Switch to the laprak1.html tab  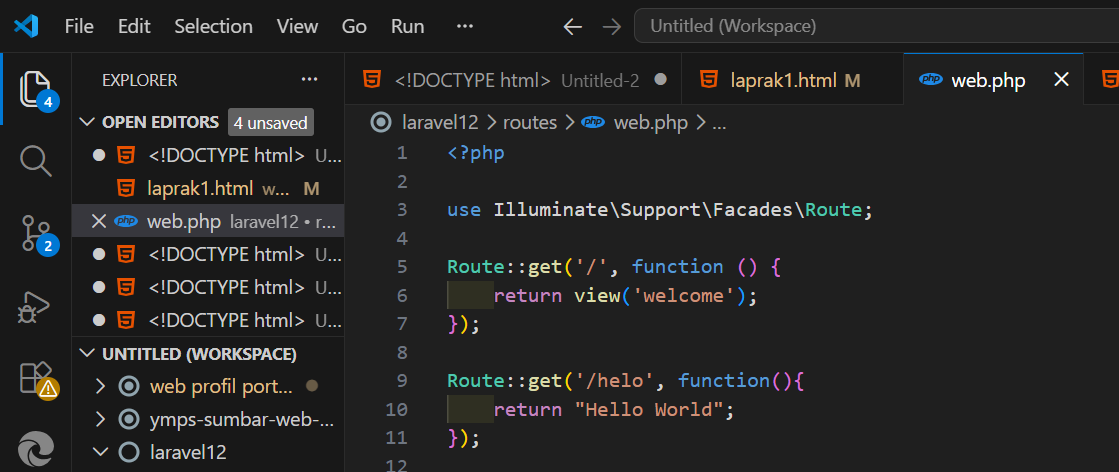pos(792,80)
